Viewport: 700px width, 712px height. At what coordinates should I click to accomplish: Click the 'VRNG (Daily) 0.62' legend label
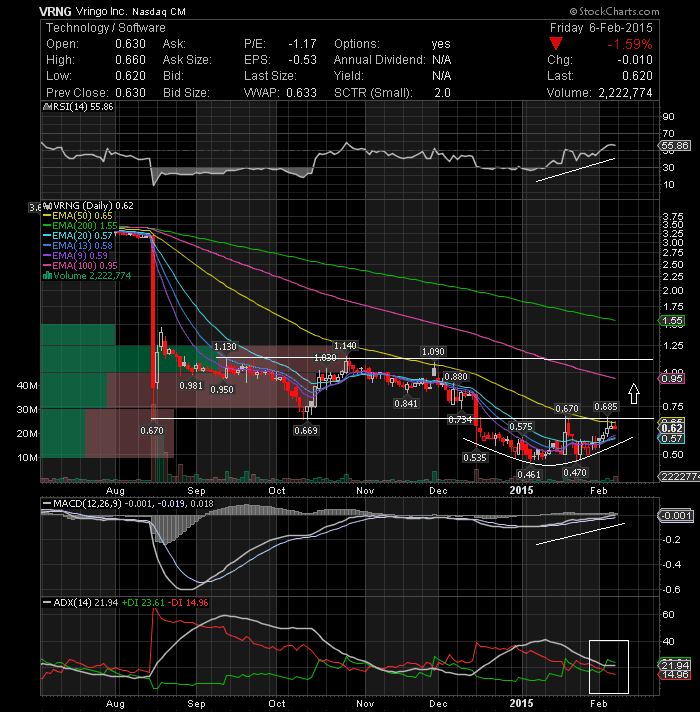click(89, 206)
